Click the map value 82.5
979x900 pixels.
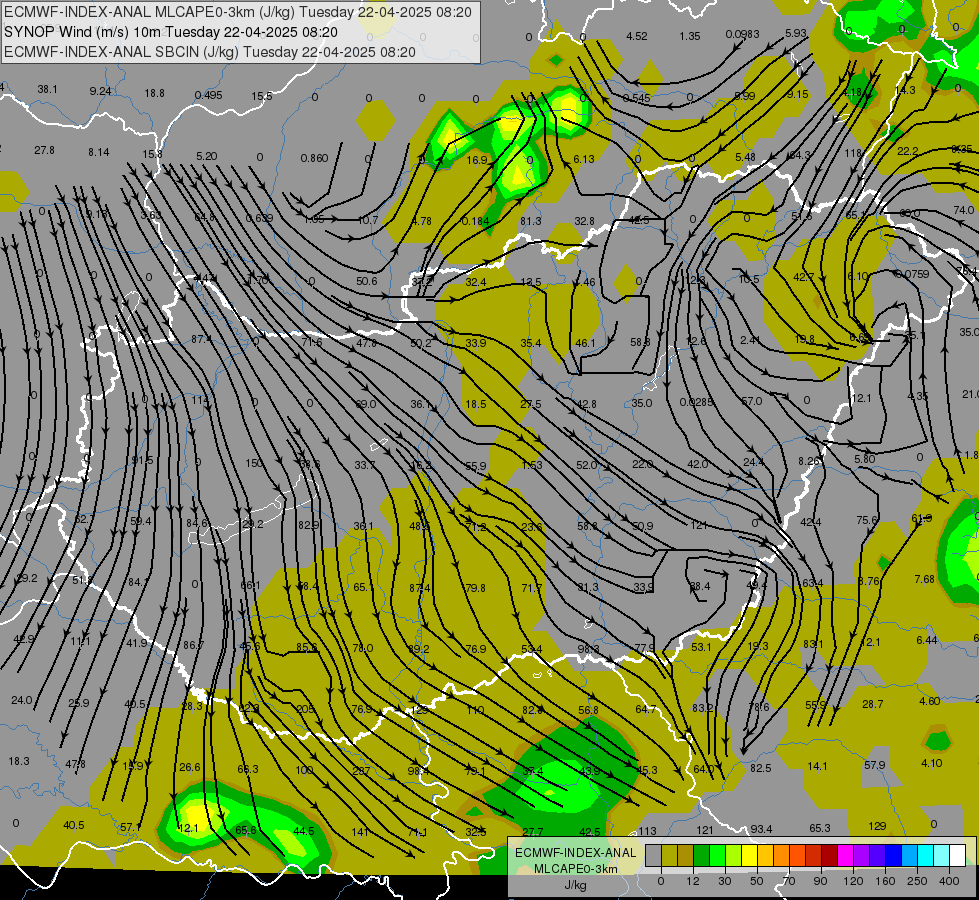point(761,768)
